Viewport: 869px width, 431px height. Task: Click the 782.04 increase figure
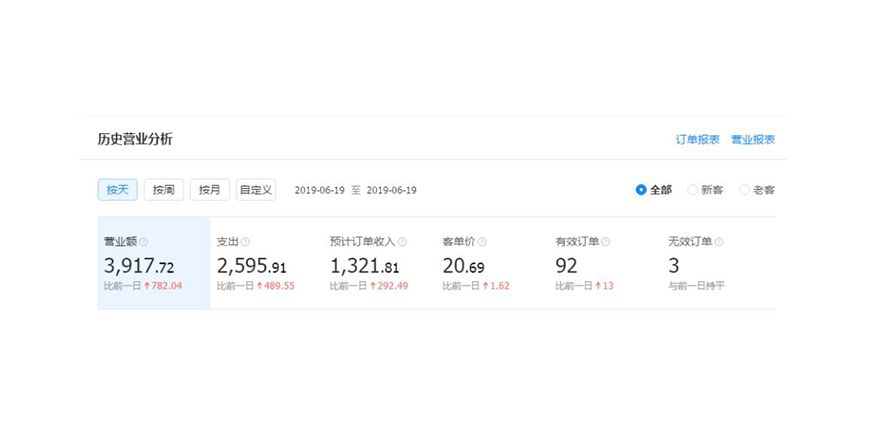tap(167, 286)
